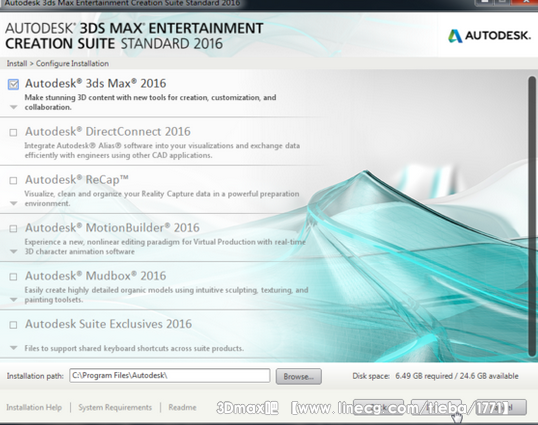Click the product list vertical scrollbar
538x425 pixels.
point(532,216)
